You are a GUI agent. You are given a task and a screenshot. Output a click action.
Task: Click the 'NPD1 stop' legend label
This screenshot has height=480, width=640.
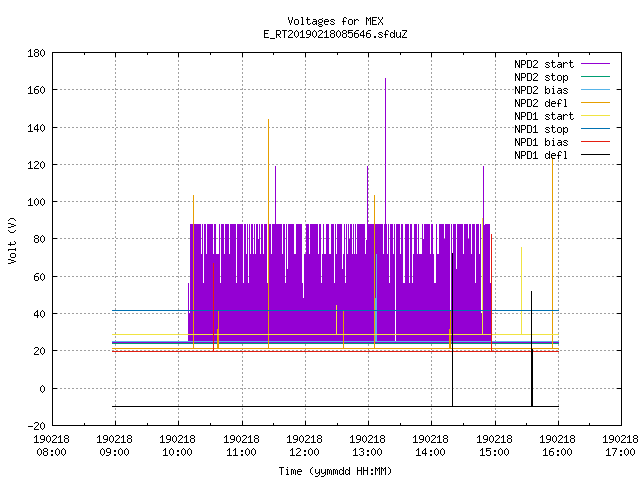(x=541, y=129)
